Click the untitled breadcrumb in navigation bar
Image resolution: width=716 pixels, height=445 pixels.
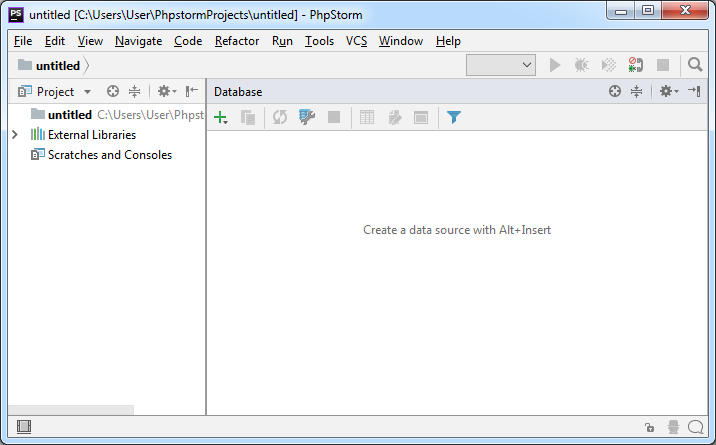(x=57, y=66)
